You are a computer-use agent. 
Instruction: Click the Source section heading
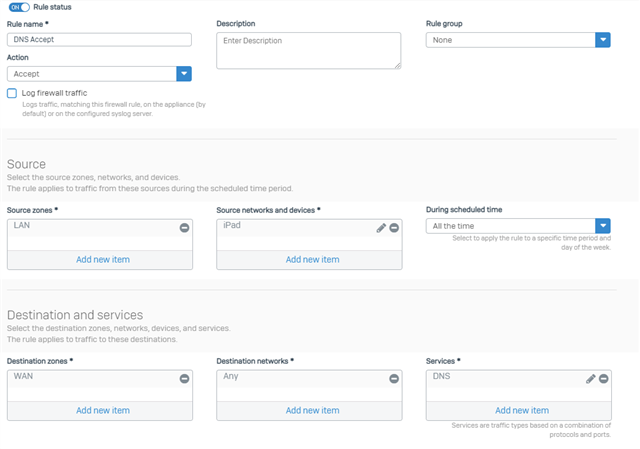tap(26, 164)
